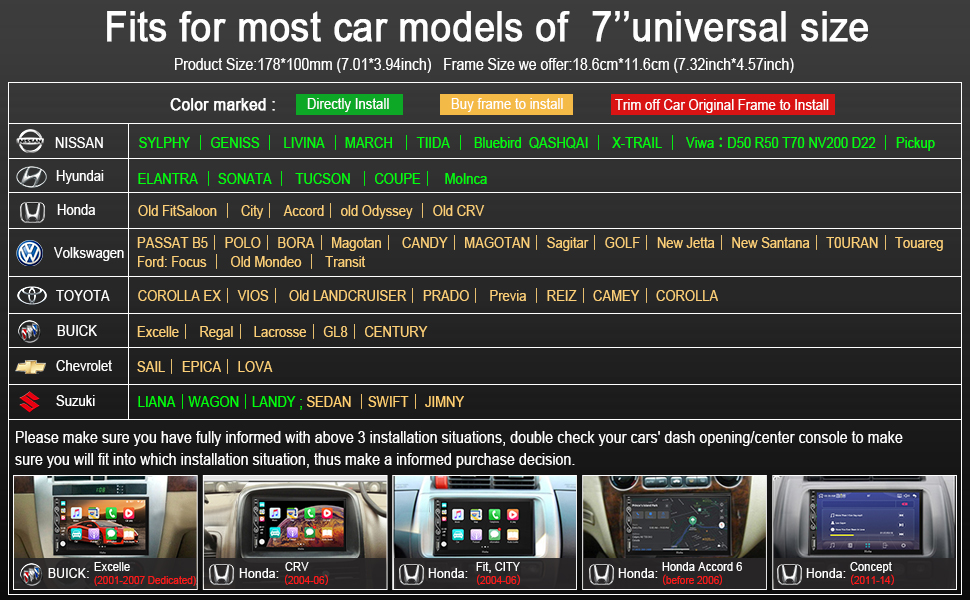
Task: Click Honda logo beside Concept caption
Action: tap(789, 574)
